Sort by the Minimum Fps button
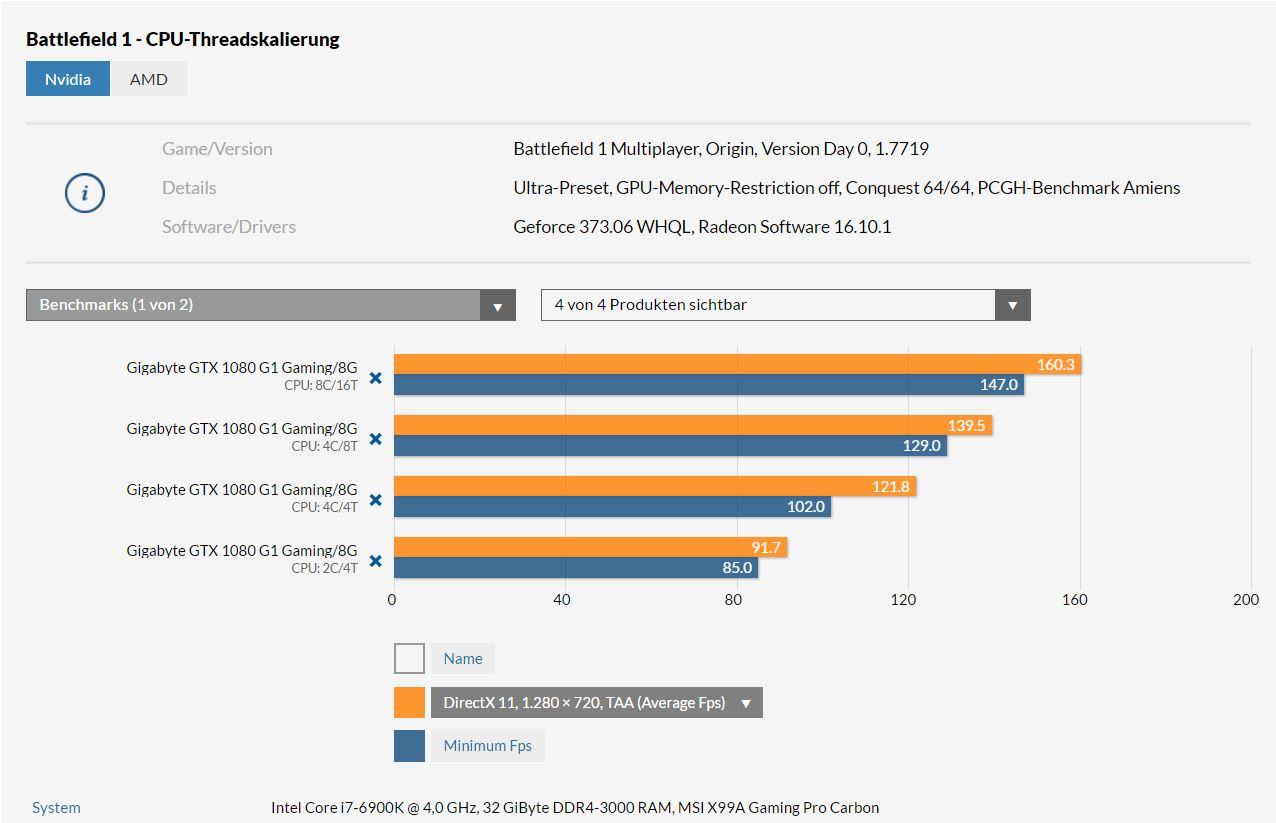1276x823 pixels. pos(488,746)
